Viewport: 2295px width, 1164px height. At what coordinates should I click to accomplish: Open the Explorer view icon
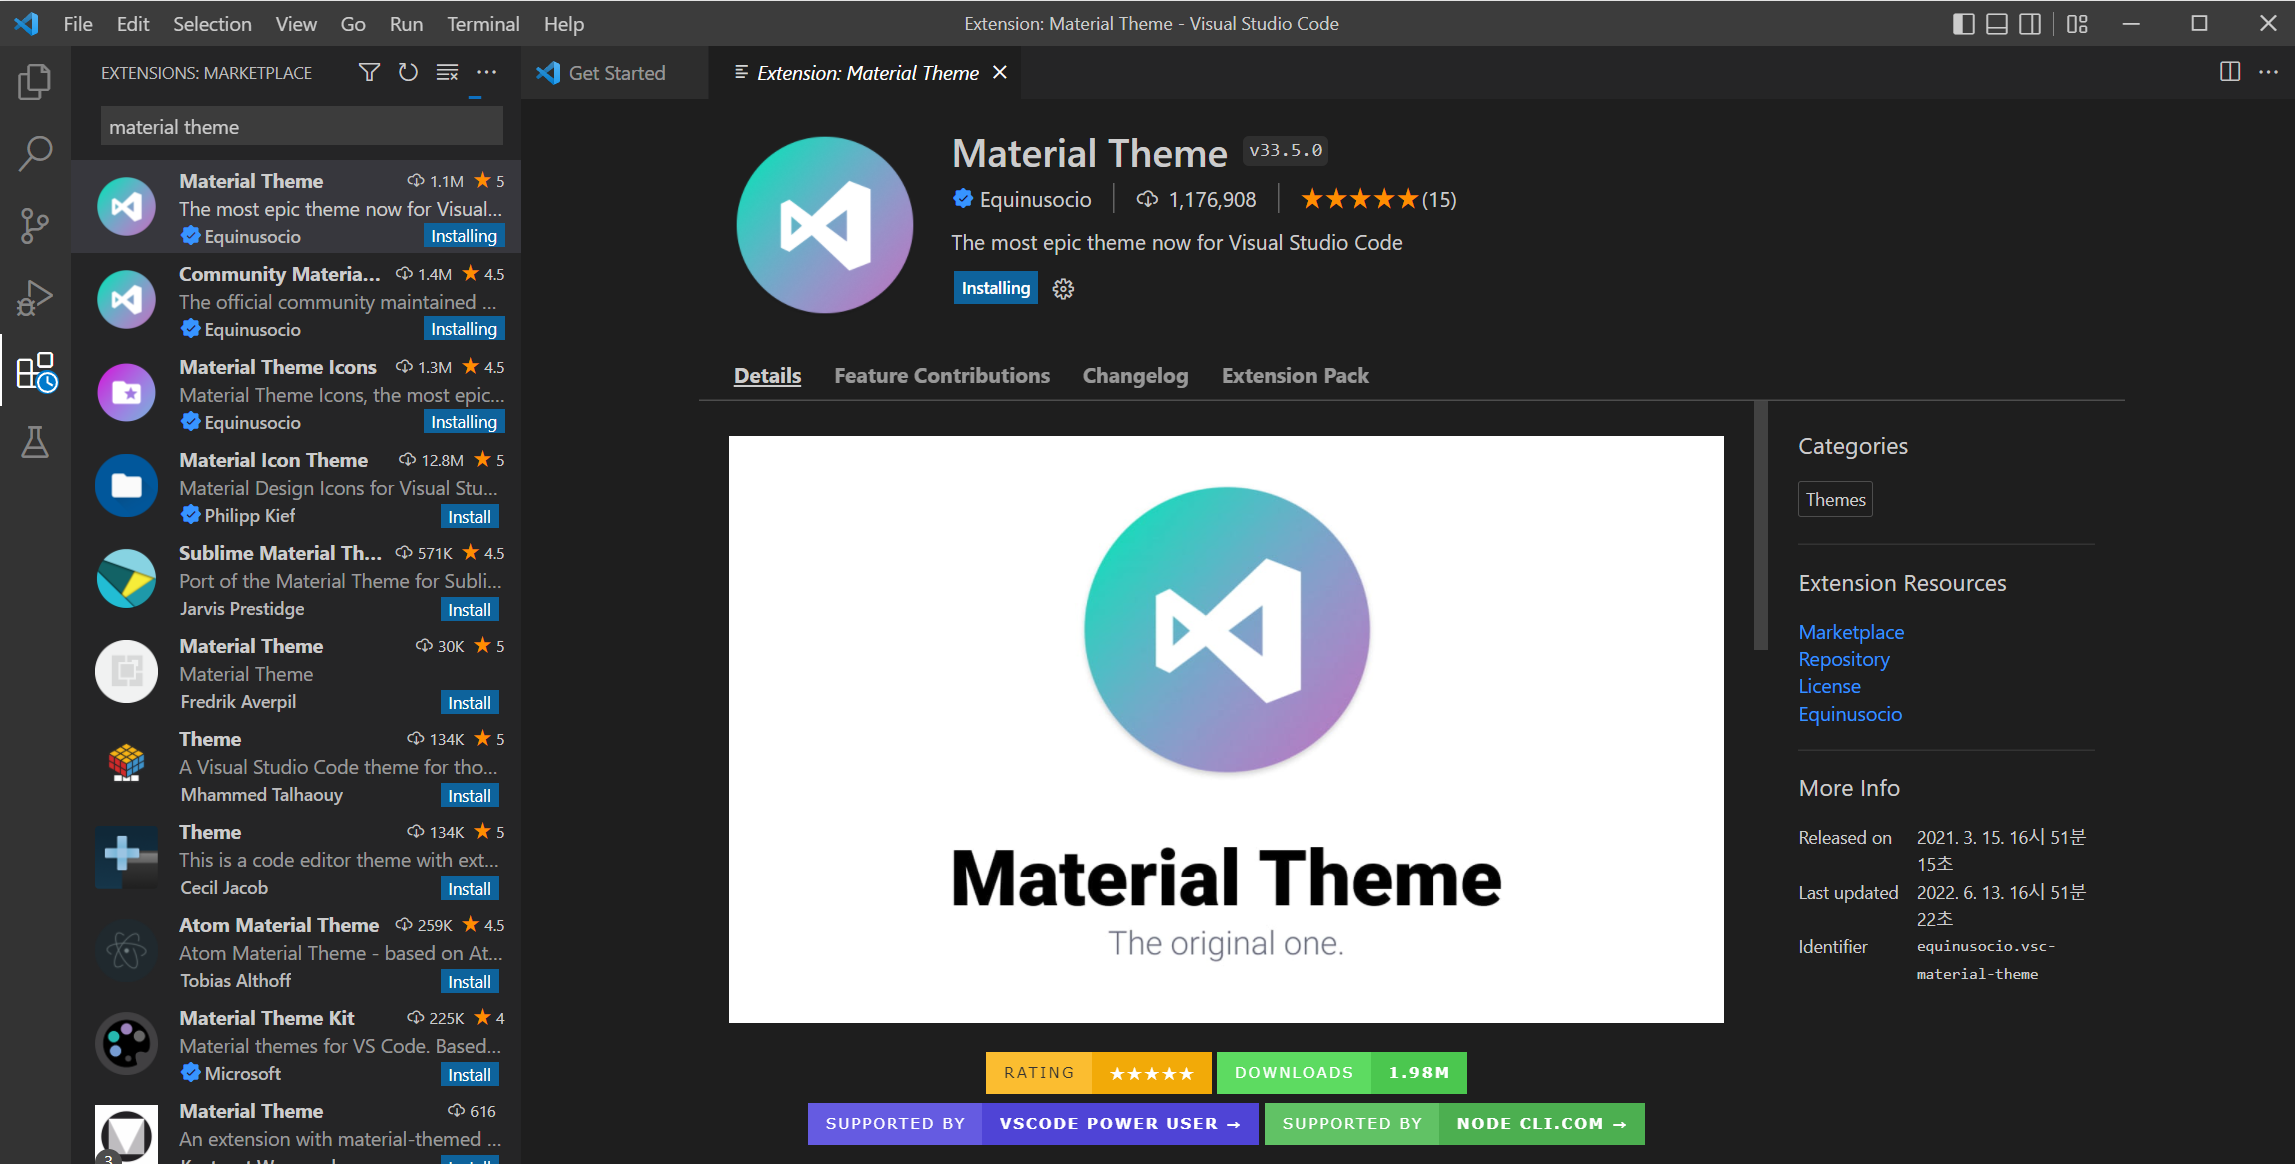35,82
